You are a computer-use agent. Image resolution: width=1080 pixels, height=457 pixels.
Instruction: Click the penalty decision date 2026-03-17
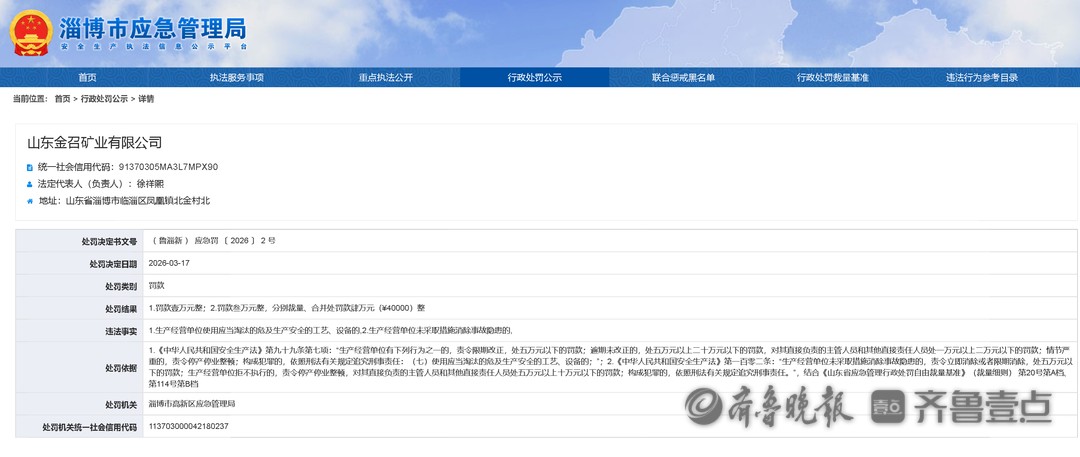click(170, 263)
